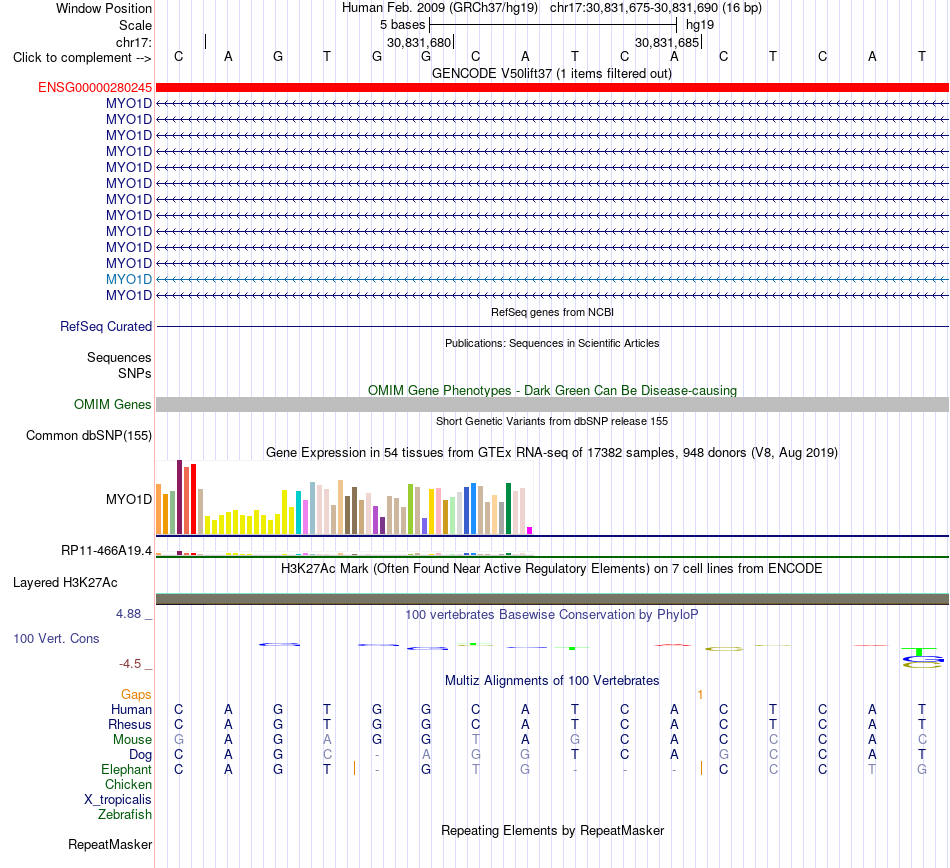Select the red ENSG00000280245 gene bar
This screenshot has height=868, width=950.
click(552, 87)
